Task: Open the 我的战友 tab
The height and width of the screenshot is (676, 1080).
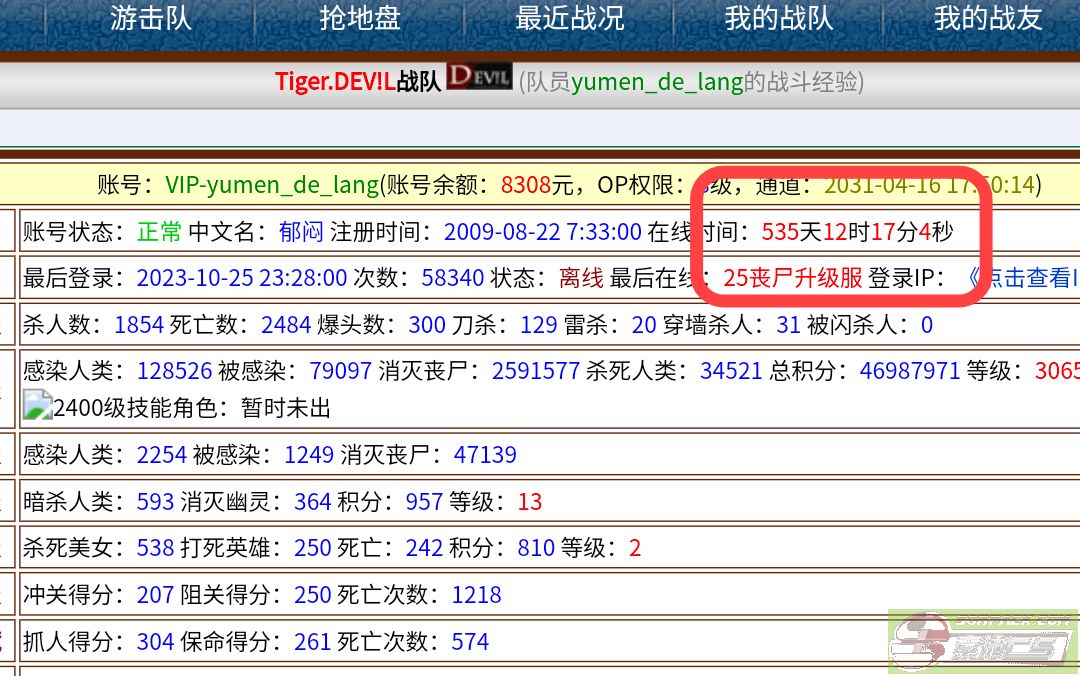Action: coord(988,19)
